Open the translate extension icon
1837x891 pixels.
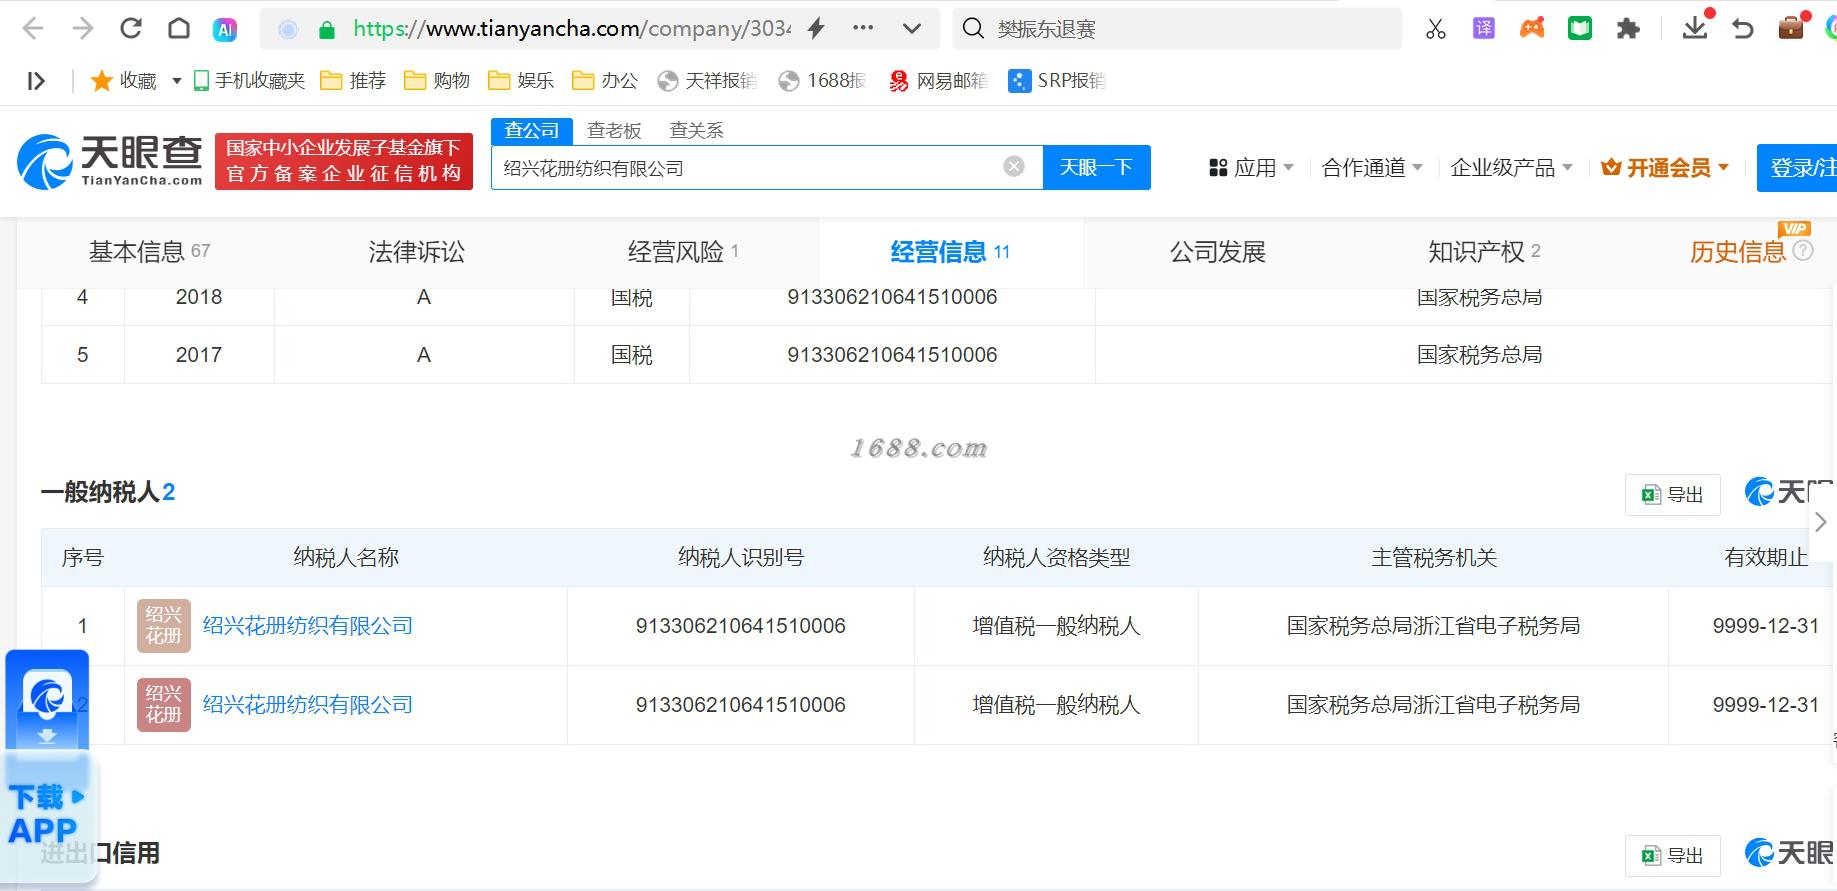pyautogui.click(x=1484, y=29)
